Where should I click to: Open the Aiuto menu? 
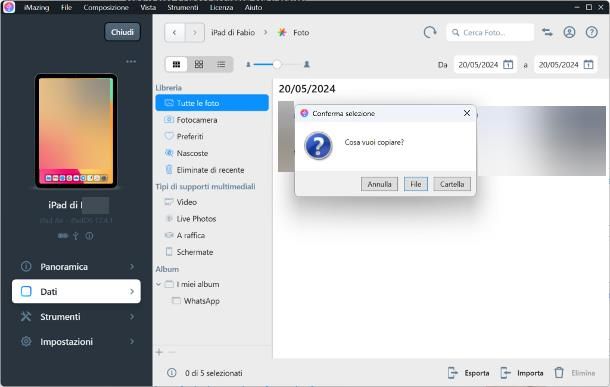[253, 7]
